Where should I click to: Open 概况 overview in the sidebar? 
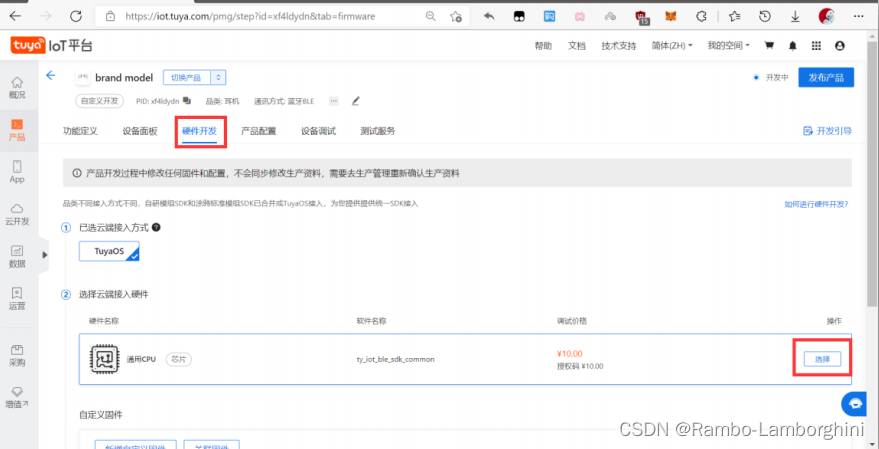pyautogui.click(x=17, y=88)
